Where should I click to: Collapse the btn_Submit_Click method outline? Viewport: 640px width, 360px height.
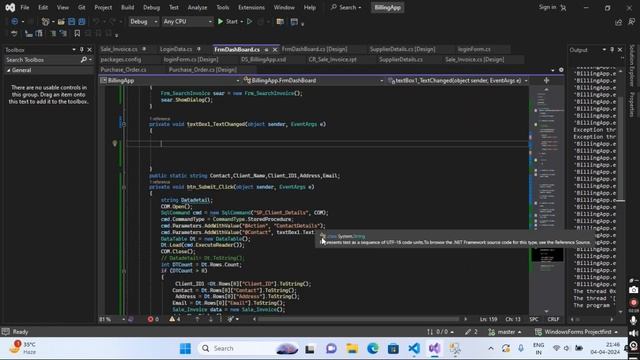pyautogui.click(x=124, y=187)
